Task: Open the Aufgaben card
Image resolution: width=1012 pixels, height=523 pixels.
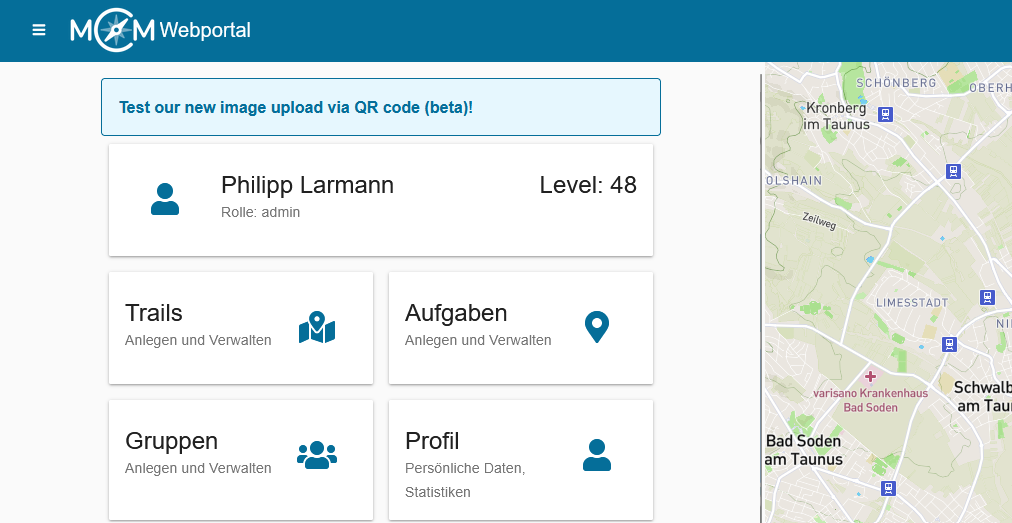Action: coord(520,327)
